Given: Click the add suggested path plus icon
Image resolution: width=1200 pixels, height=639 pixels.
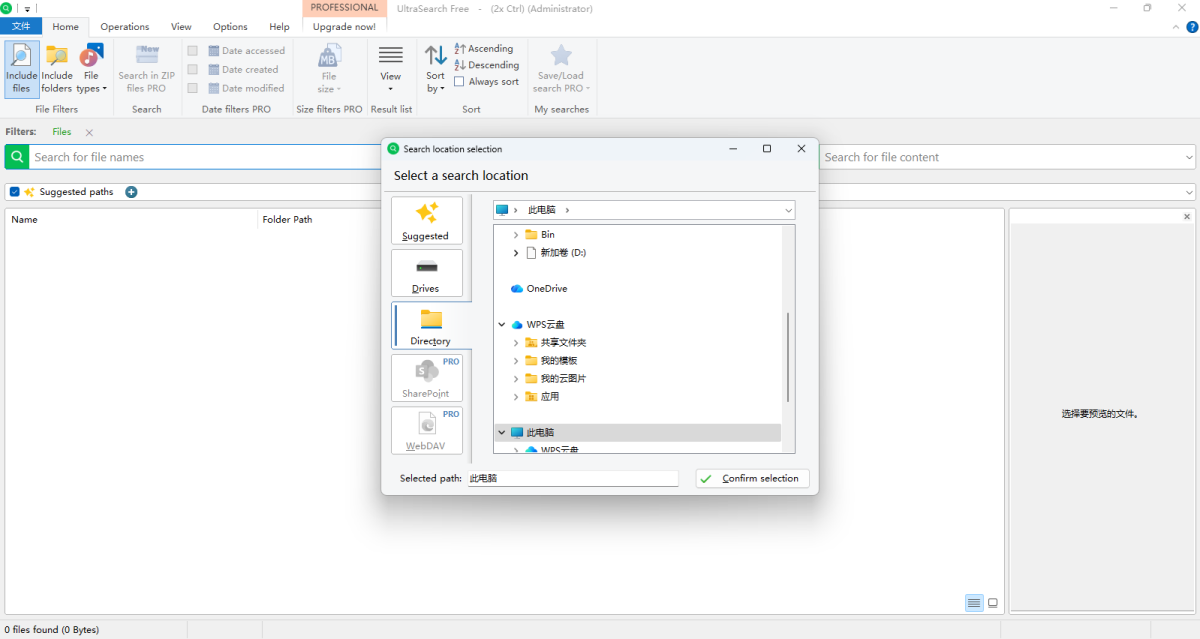Looking at the screenshot, I should click(x=131, y=192).
